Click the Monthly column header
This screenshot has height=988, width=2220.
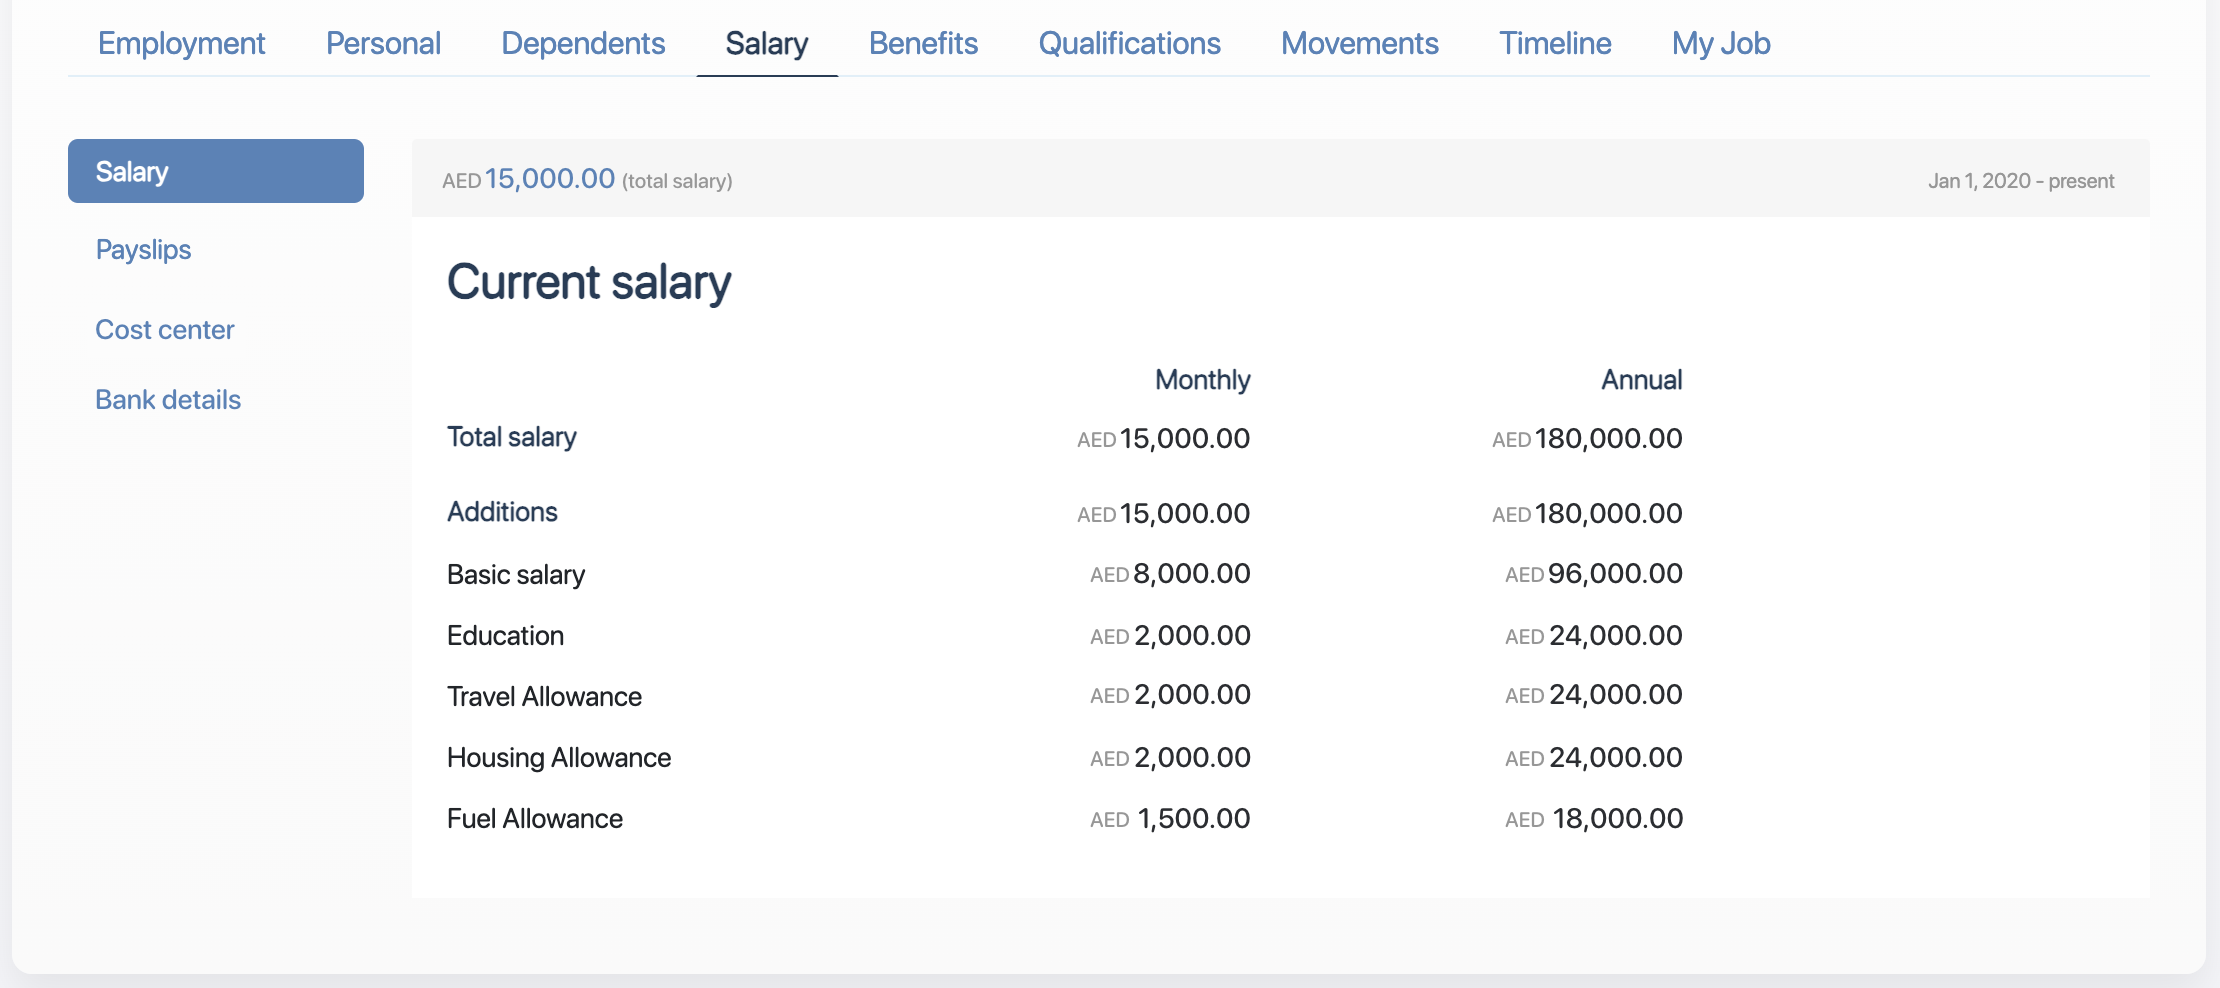[x=1202, y=380]
